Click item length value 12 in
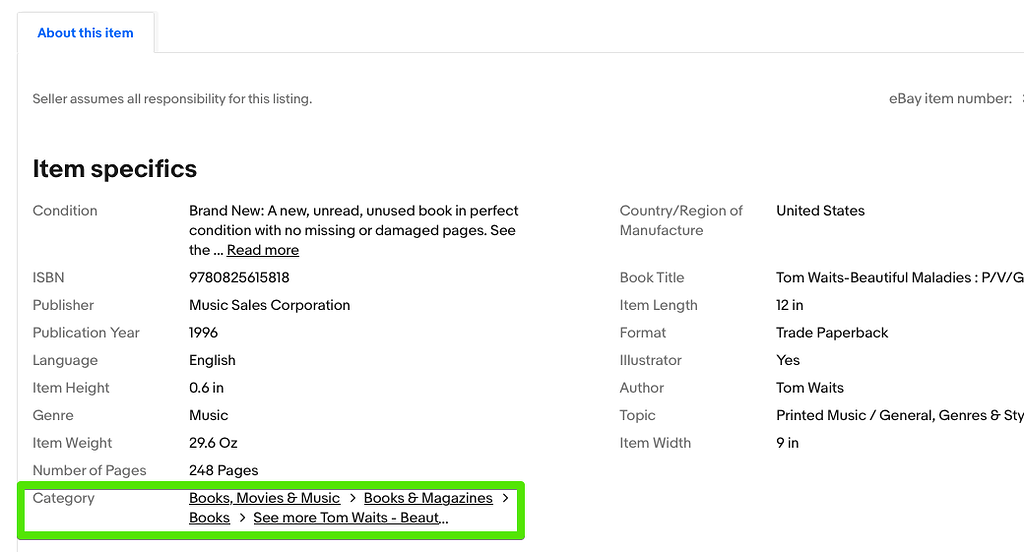The height and width of the screenshot is (552, 1024). point(790,305)
